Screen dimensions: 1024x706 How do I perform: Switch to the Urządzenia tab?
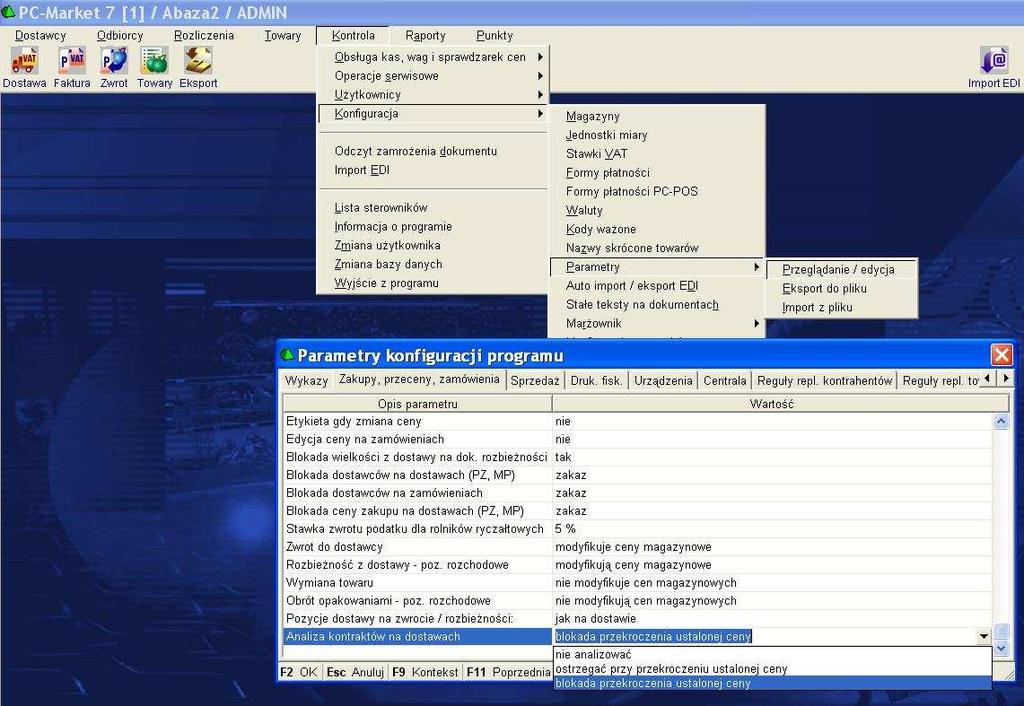pyautogui.click(x=663, y=381)
